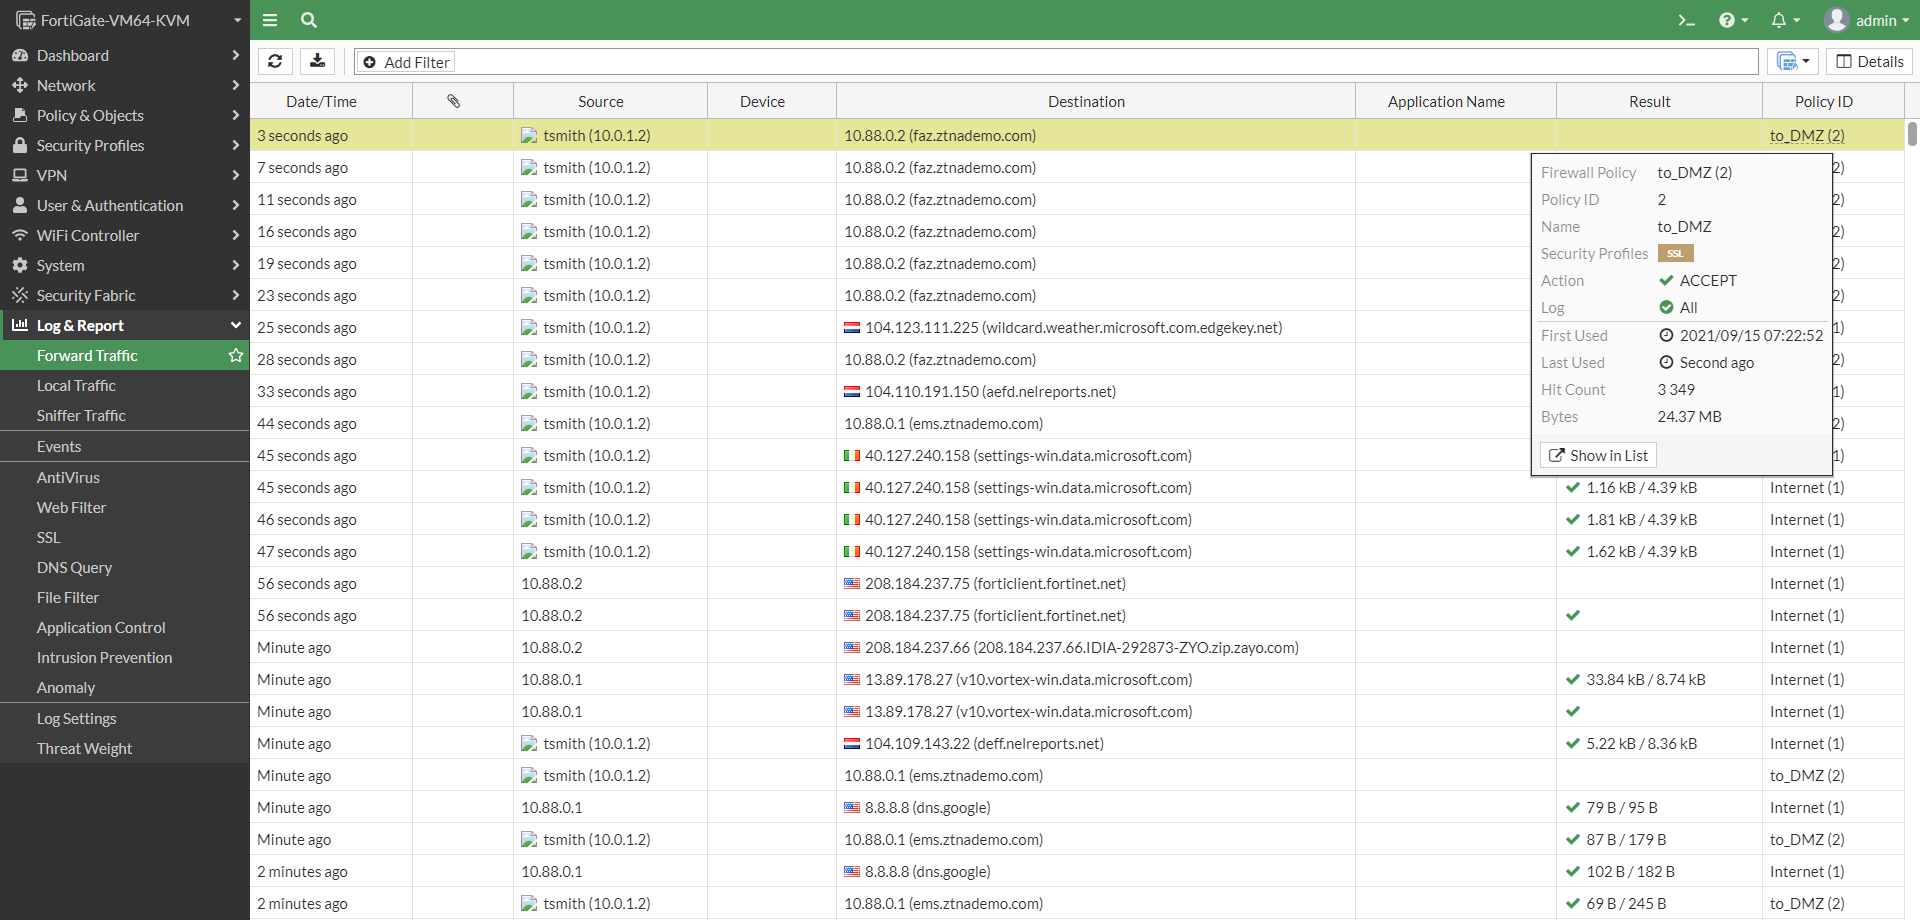
Task: Click the help question mark icon
Action: click(x=1733, y=20)
